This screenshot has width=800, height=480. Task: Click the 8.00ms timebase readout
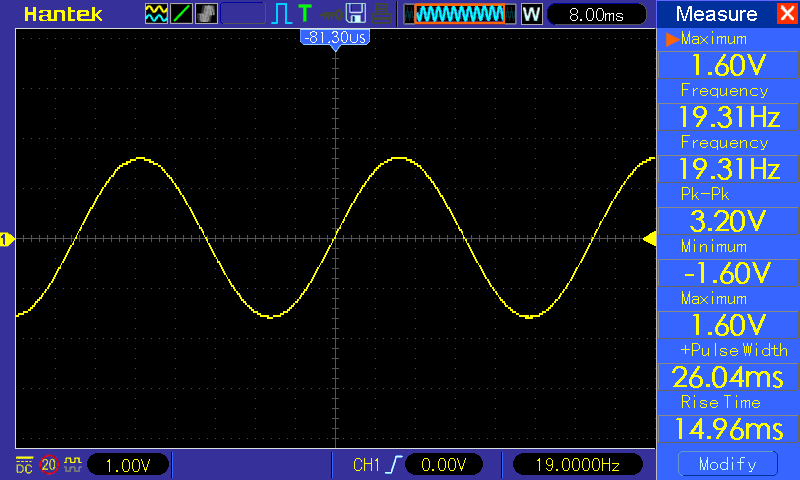[596, 14]
